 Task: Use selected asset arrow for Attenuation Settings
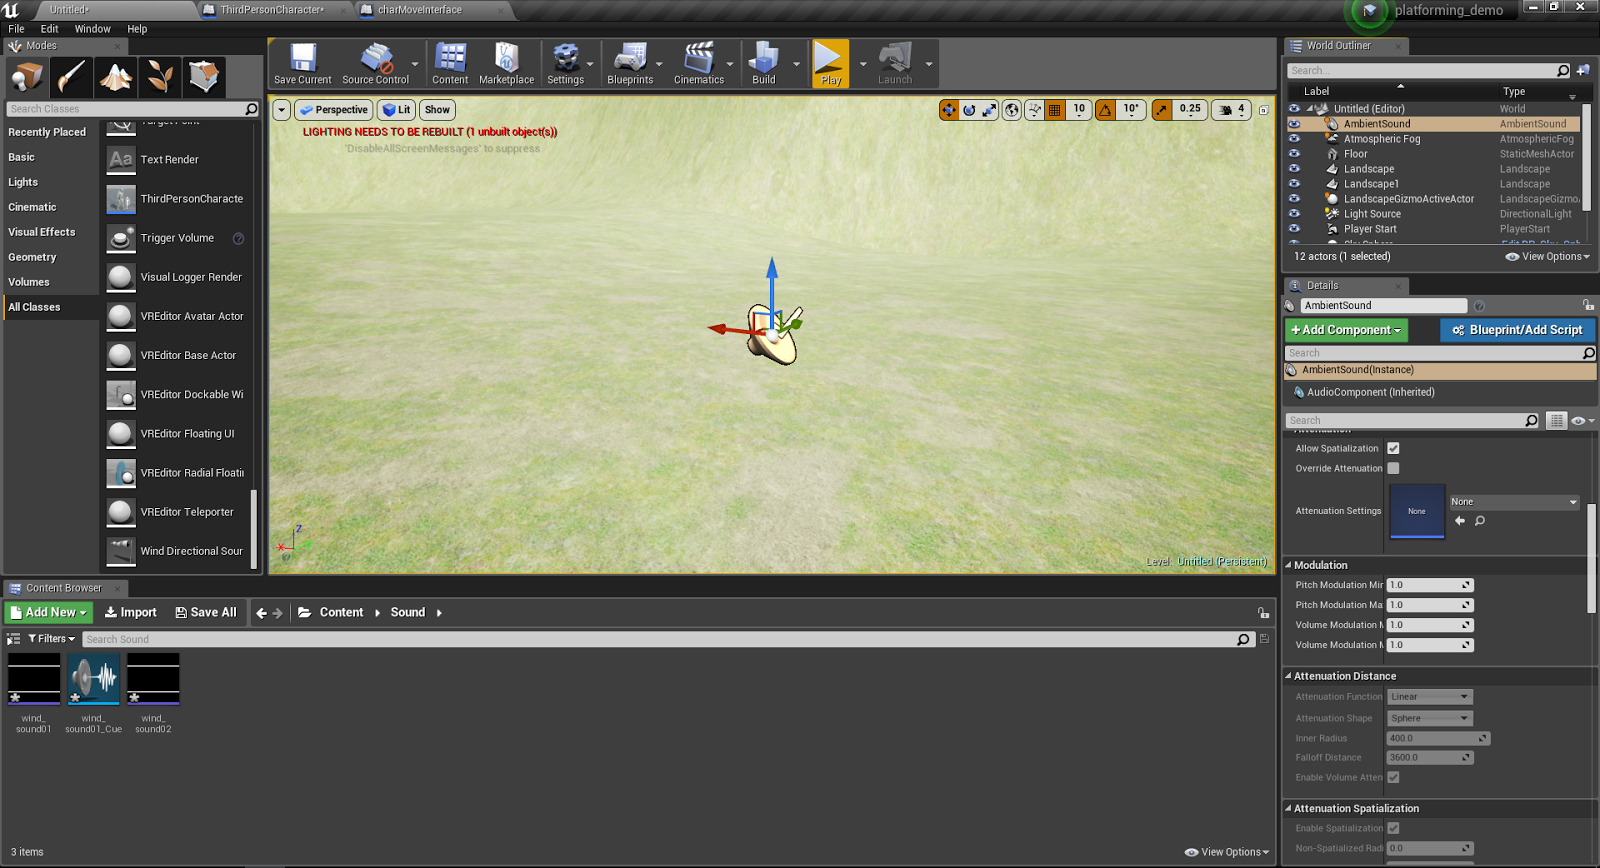[x=1460, y=521]
